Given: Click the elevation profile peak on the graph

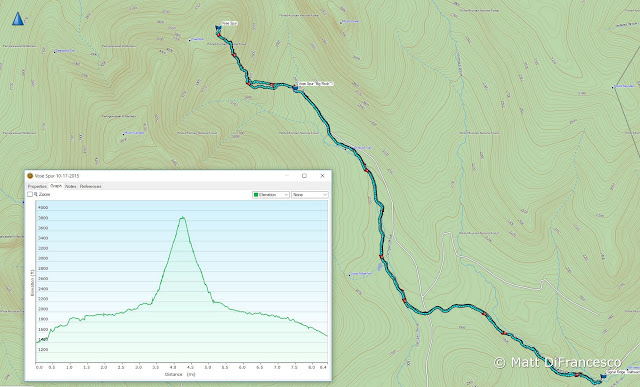Looking at the screenshot, I should tap(182, 218).
